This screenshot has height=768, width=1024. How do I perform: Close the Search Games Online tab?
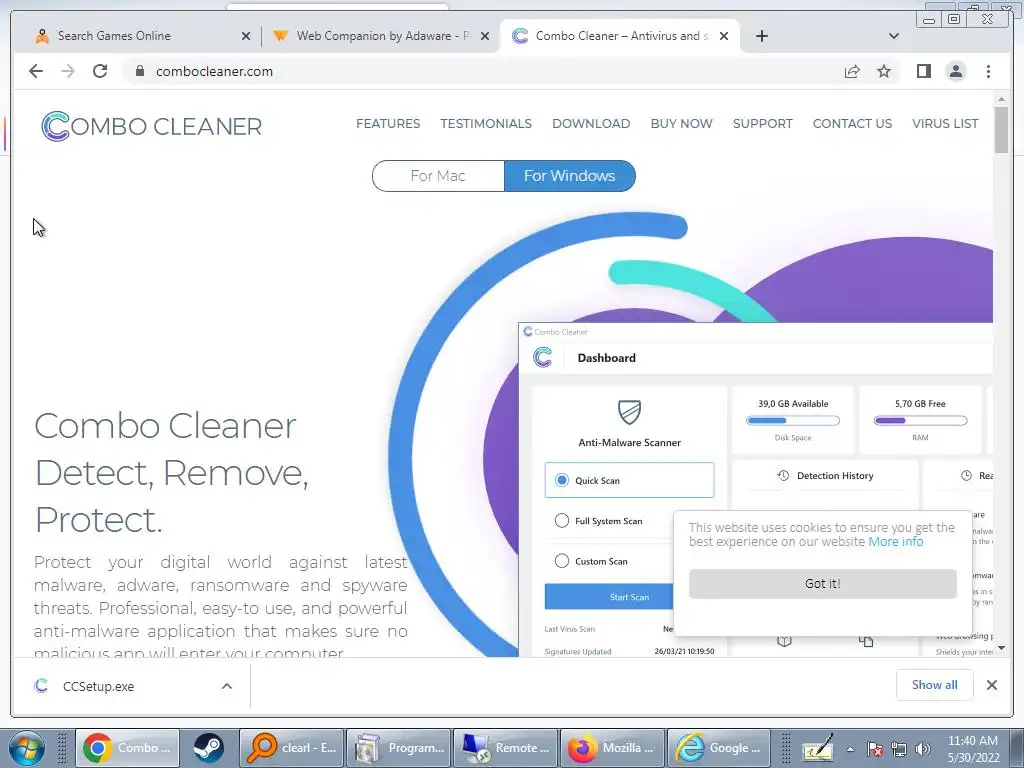point(246,36)
